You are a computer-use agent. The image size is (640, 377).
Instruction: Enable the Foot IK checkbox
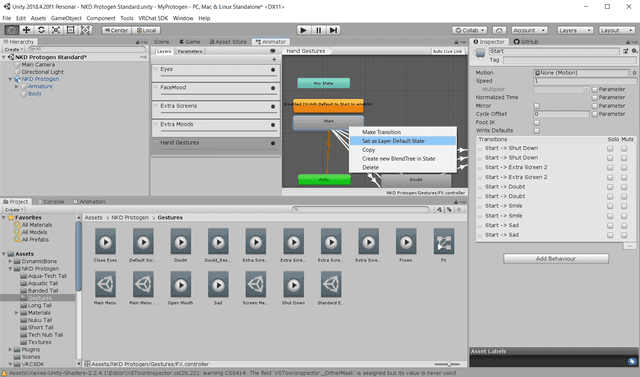coord(537,122)
